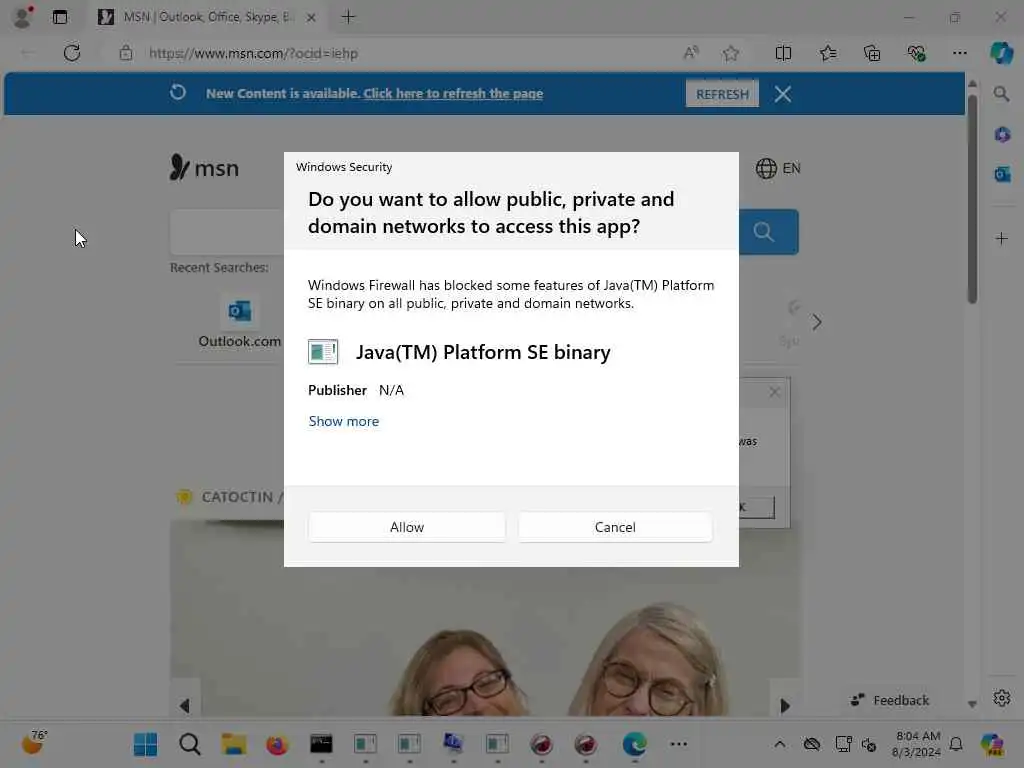The height and width of the screenshot is (768, 1024).
Task: Open the Tab actions menu icon
Action: pyautogui.click(x=60, y=17)
